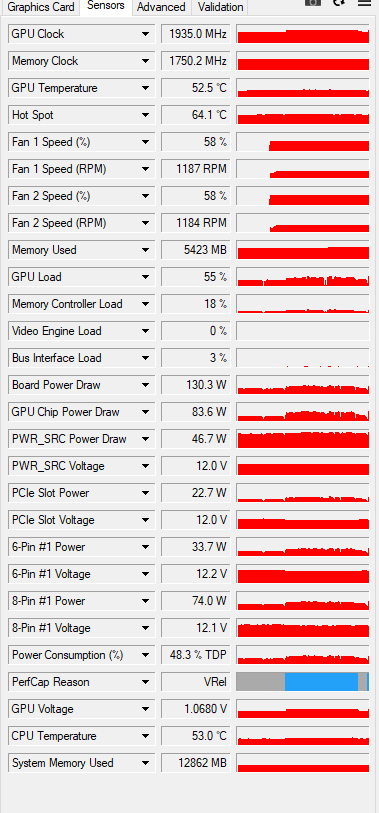Select the 74.0 W 8-pin power value
This screenshot has height=813, width=379.
pos(195,601)
